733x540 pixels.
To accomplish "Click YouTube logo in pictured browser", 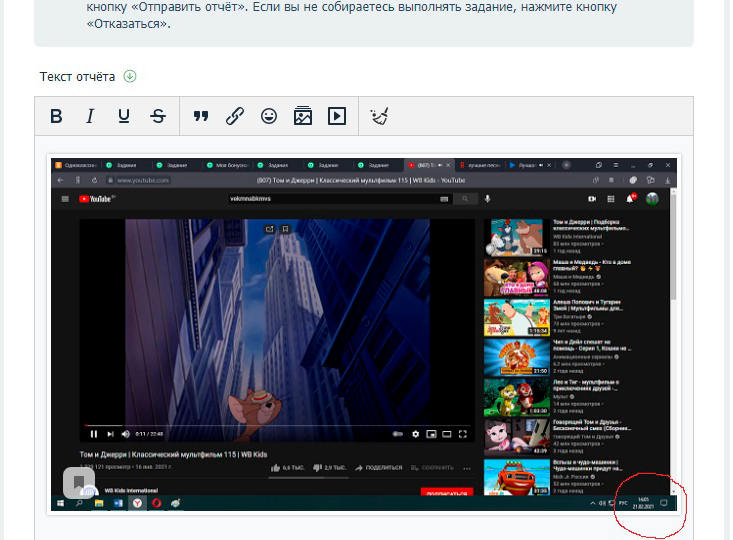I will click(97, 199).
